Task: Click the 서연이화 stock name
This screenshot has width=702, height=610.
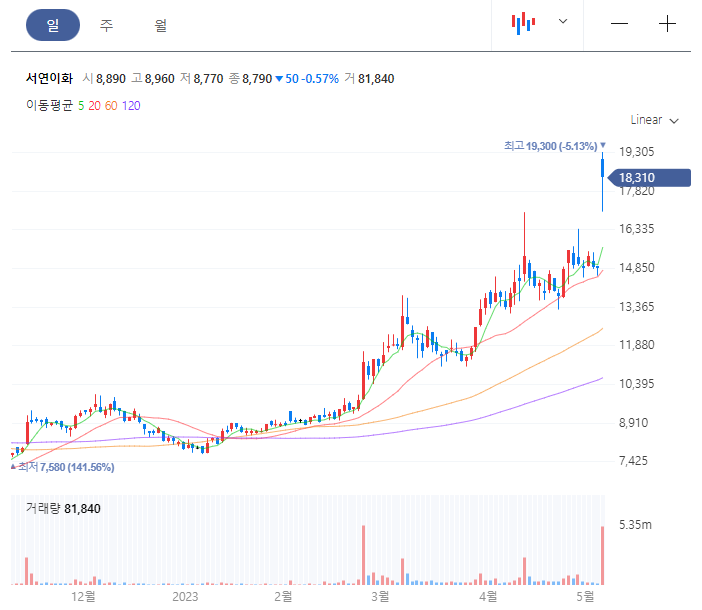Action: pyautogui.click(x=49, y=79)
